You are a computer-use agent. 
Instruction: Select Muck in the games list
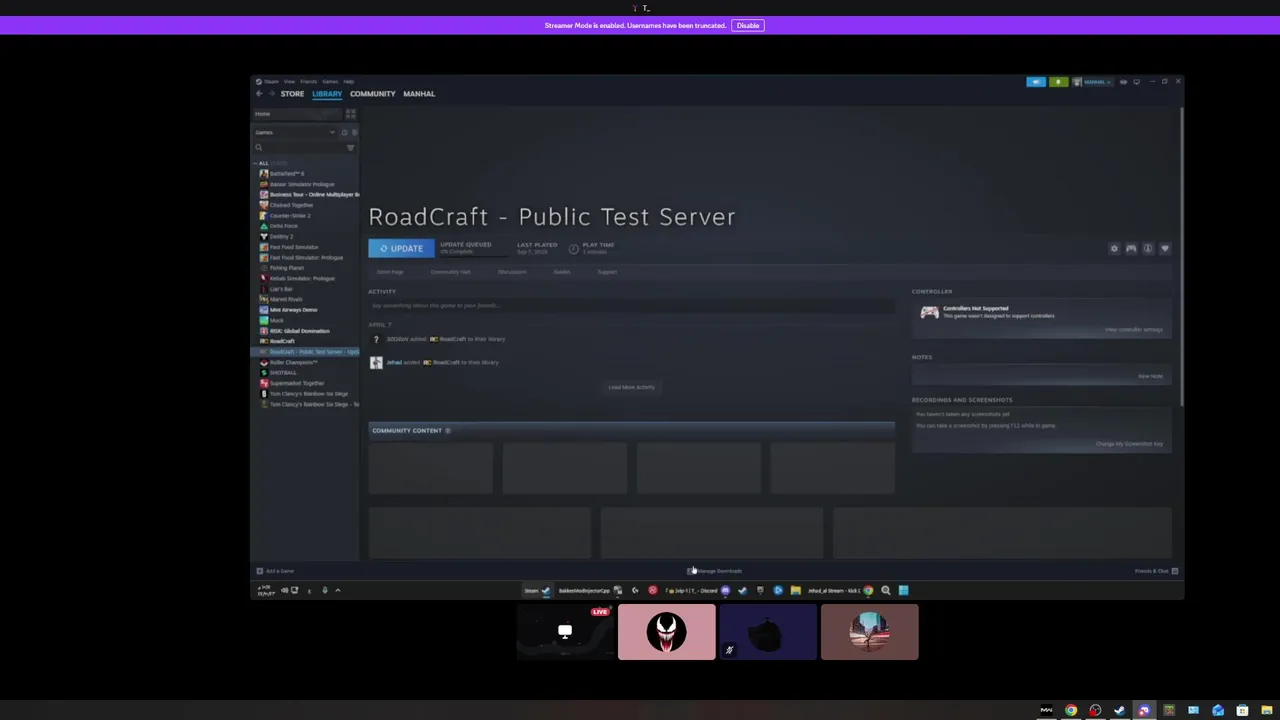(276, 320)
